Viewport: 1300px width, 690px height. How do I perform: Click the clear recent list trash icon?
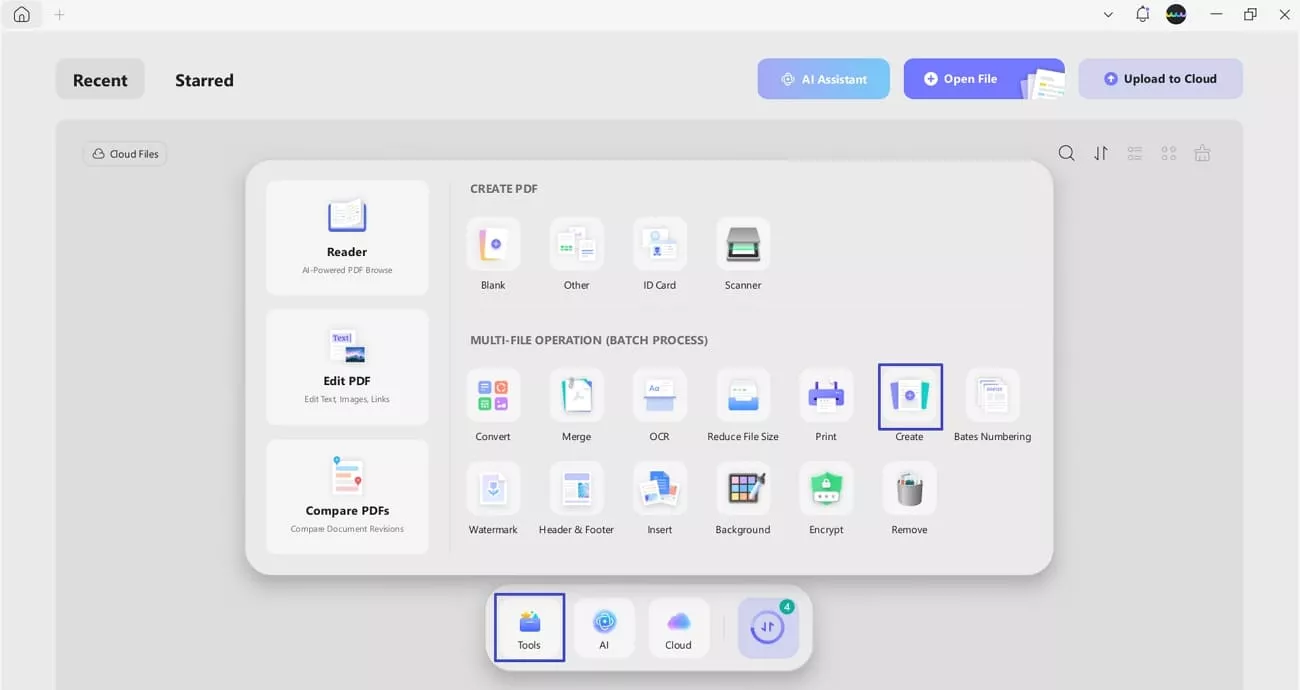point(1203,153)
